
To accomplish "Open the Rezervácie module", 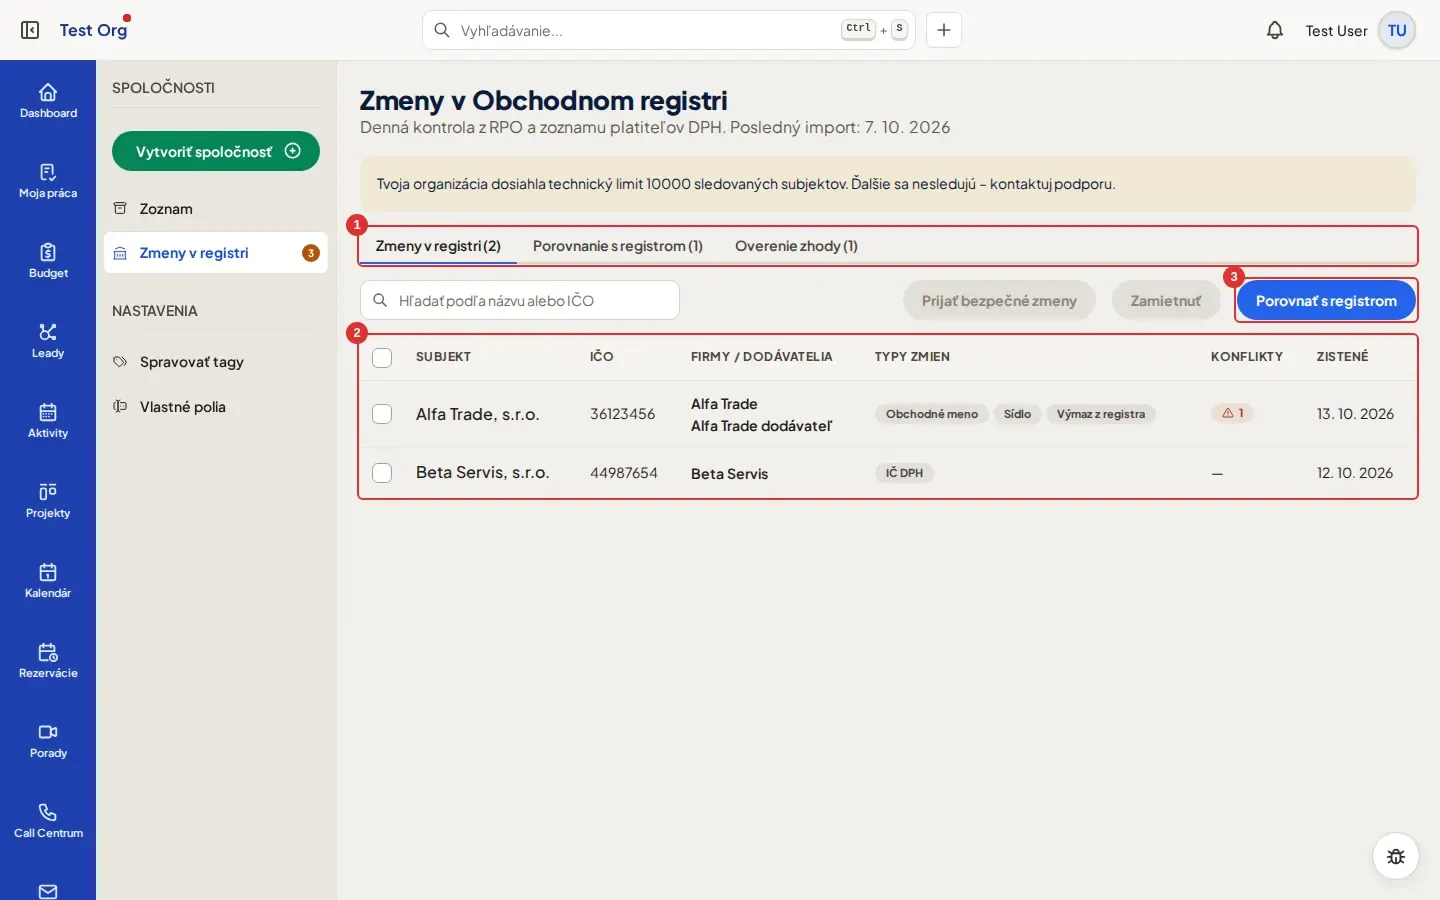I will [48, 661].
